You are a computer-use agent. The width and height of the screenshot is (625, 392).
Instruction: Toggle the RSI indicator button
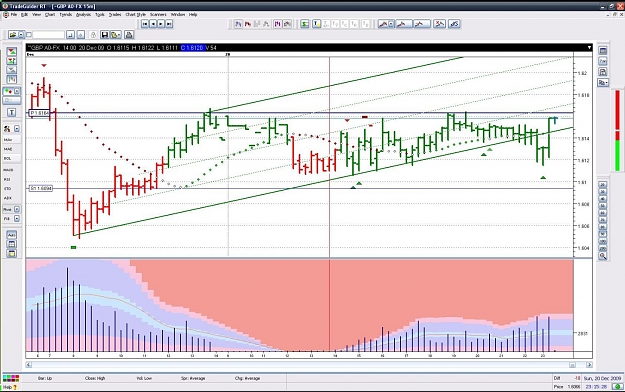tap(8, 179)
